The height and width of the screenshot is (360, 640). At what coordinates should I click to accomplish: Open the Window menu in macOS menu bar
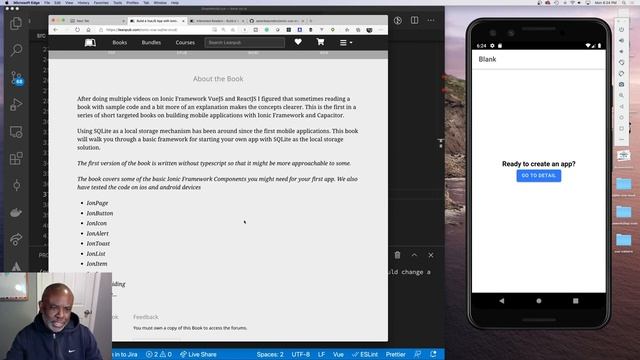(x=160, y=2)
